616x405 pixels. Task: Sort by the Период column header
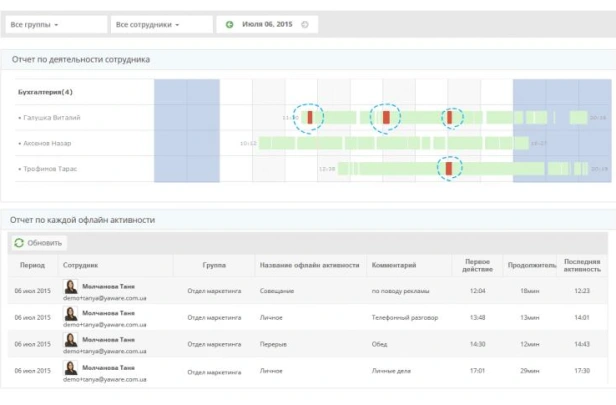pyautogui.click(x=32, y=265)
